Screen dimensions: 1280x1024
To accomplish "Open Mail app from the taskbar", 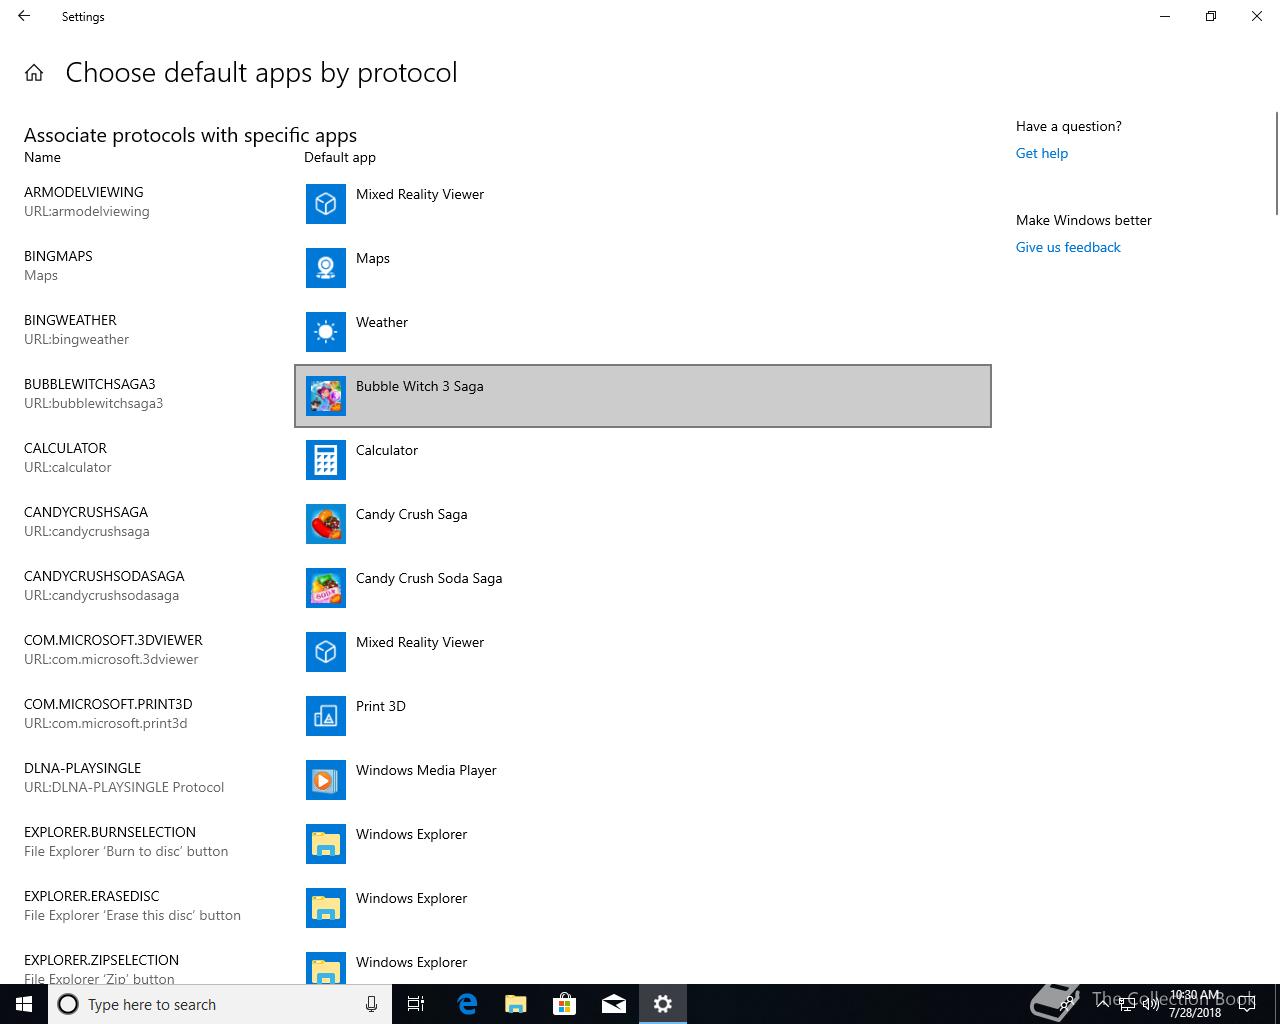I will [614, 1004].
